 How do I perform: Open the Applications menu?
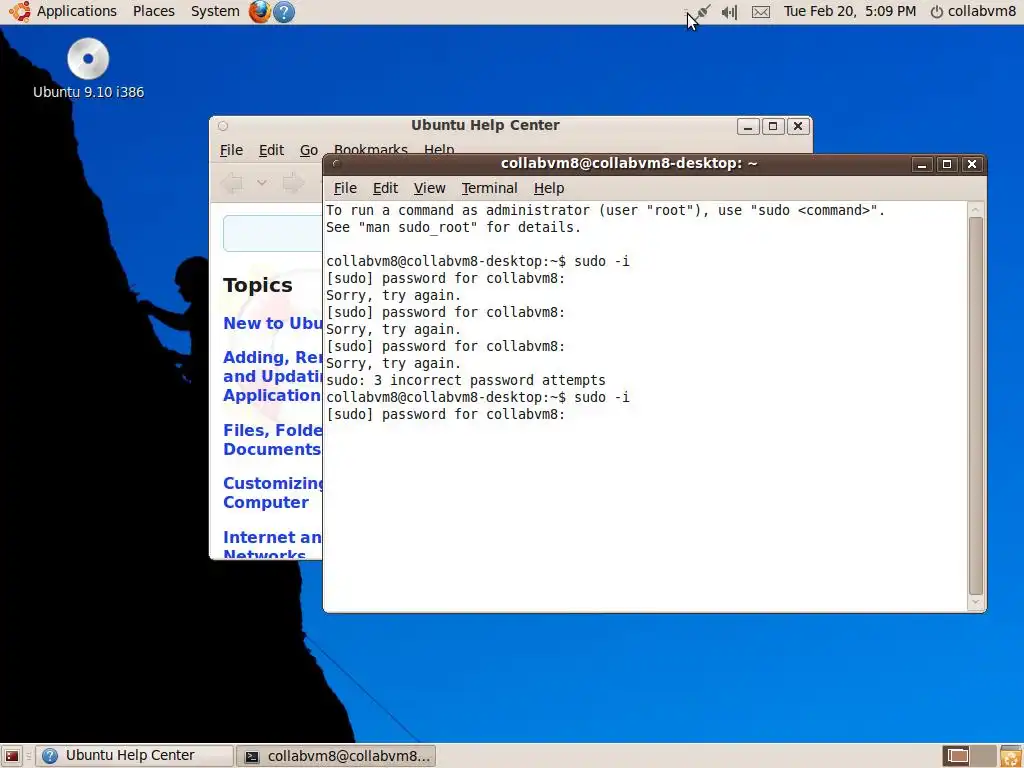pos(76,11)
